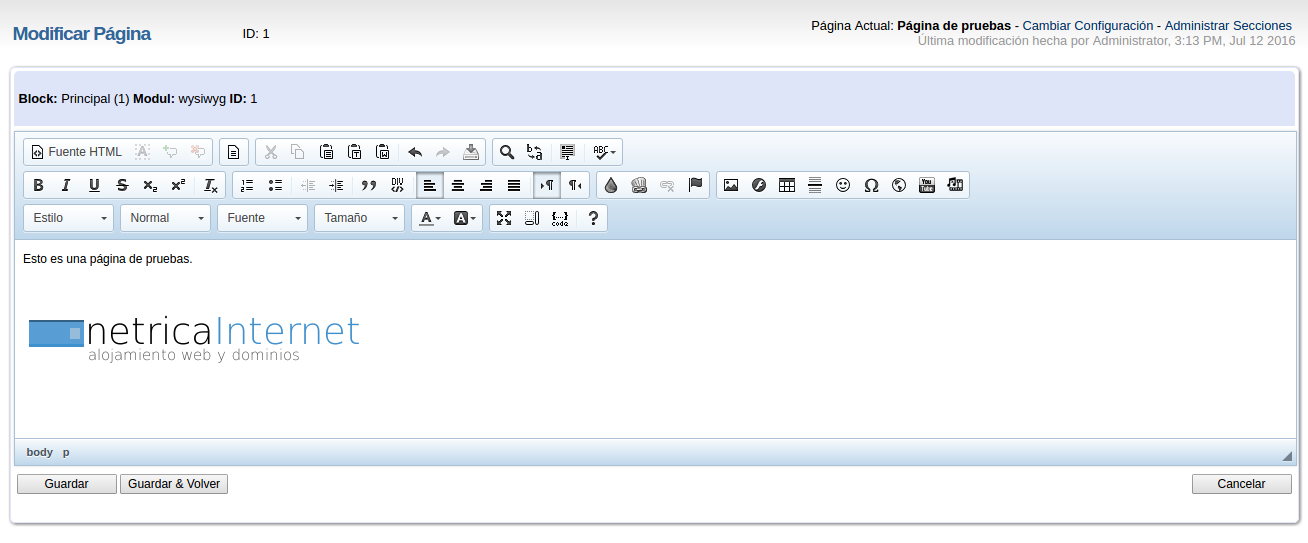Screen dimensions: 1308x543
Task: Toggle underline formatting
Action: tap(94, 185)
